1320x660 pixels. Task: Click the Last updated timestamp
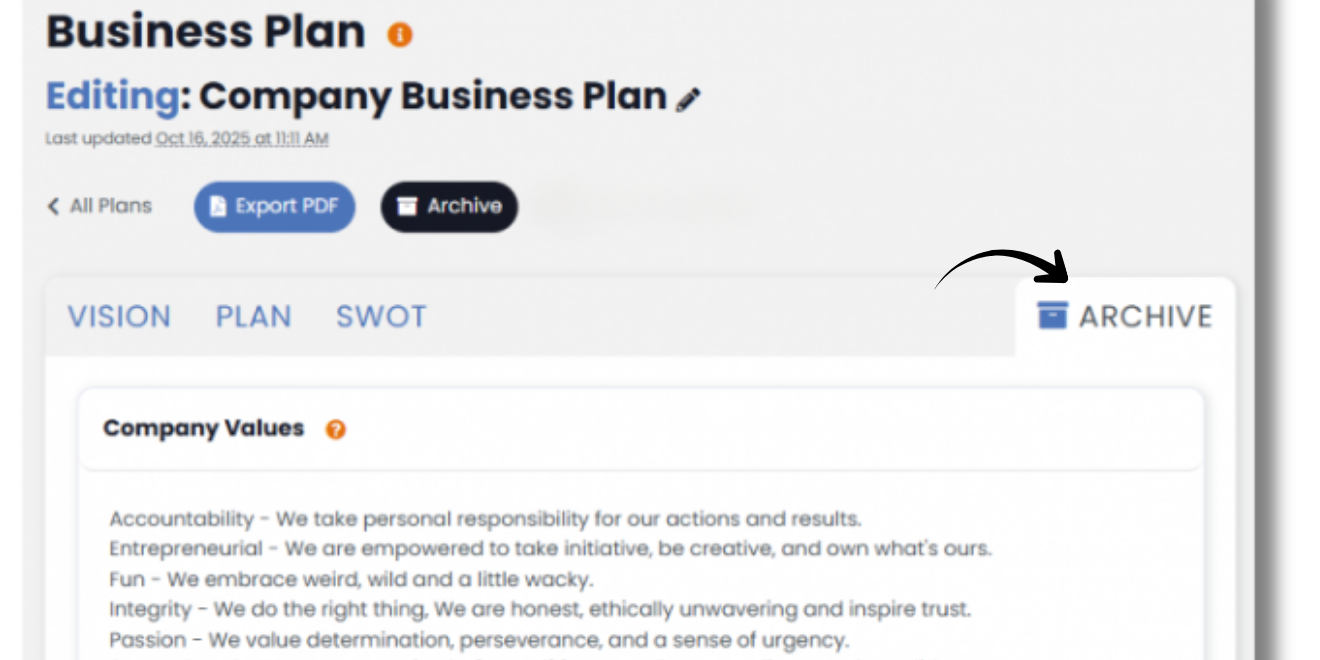pos(241,140)
